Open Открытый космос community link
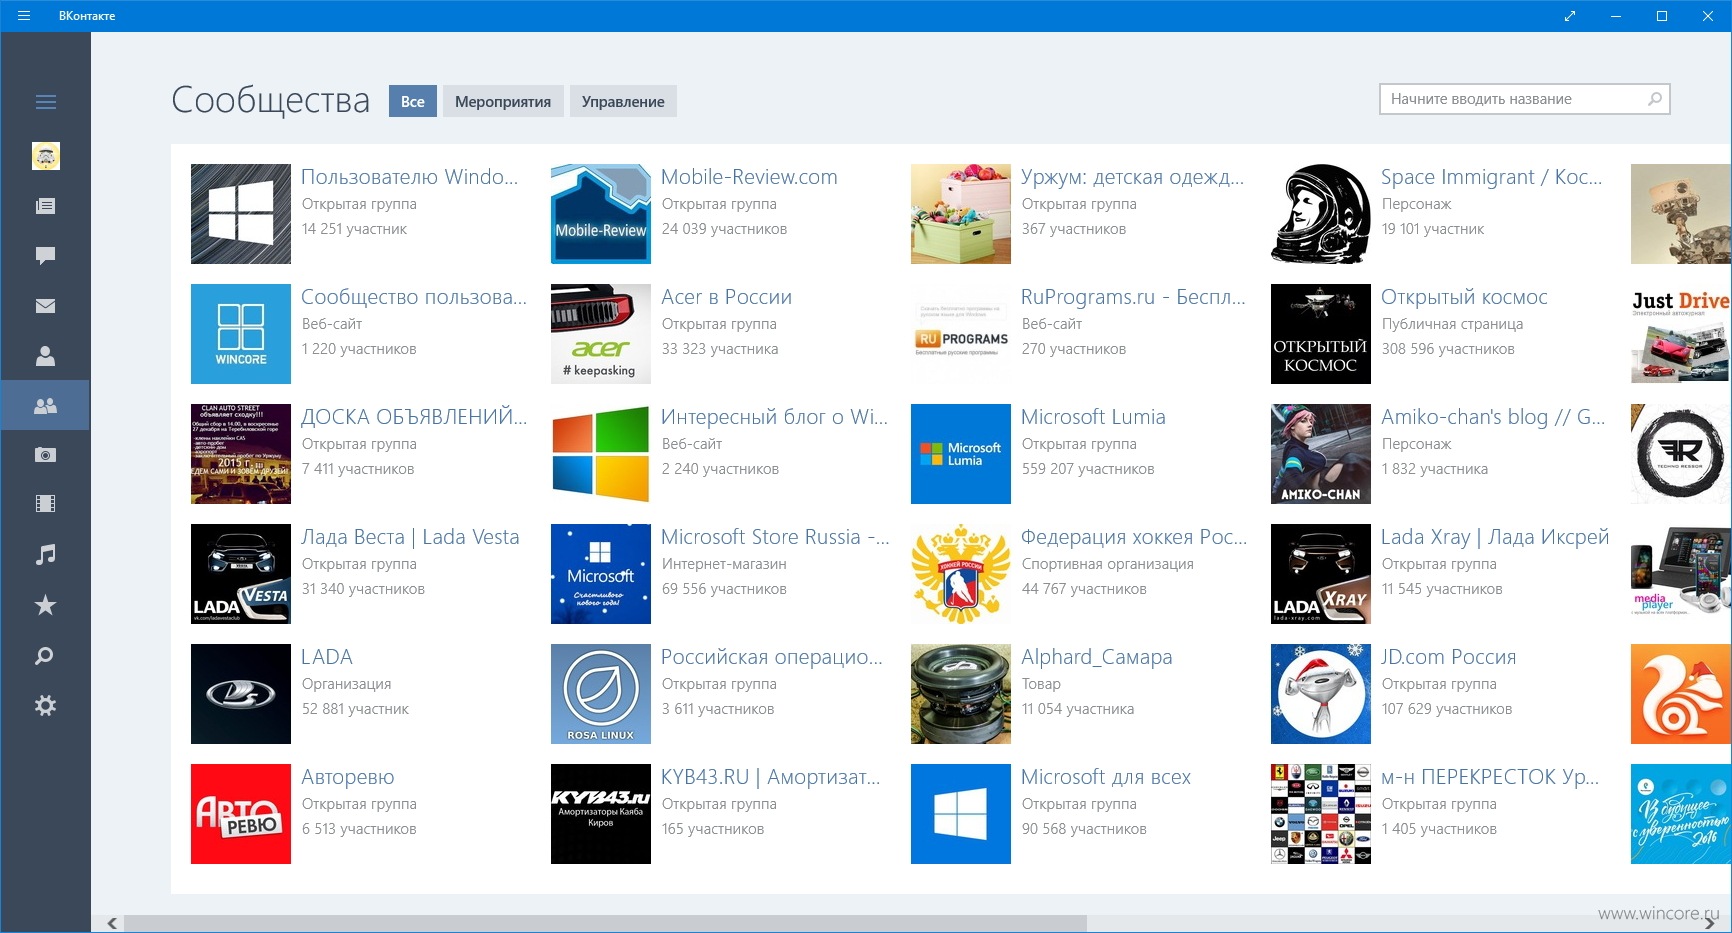 click(1464, 297)
